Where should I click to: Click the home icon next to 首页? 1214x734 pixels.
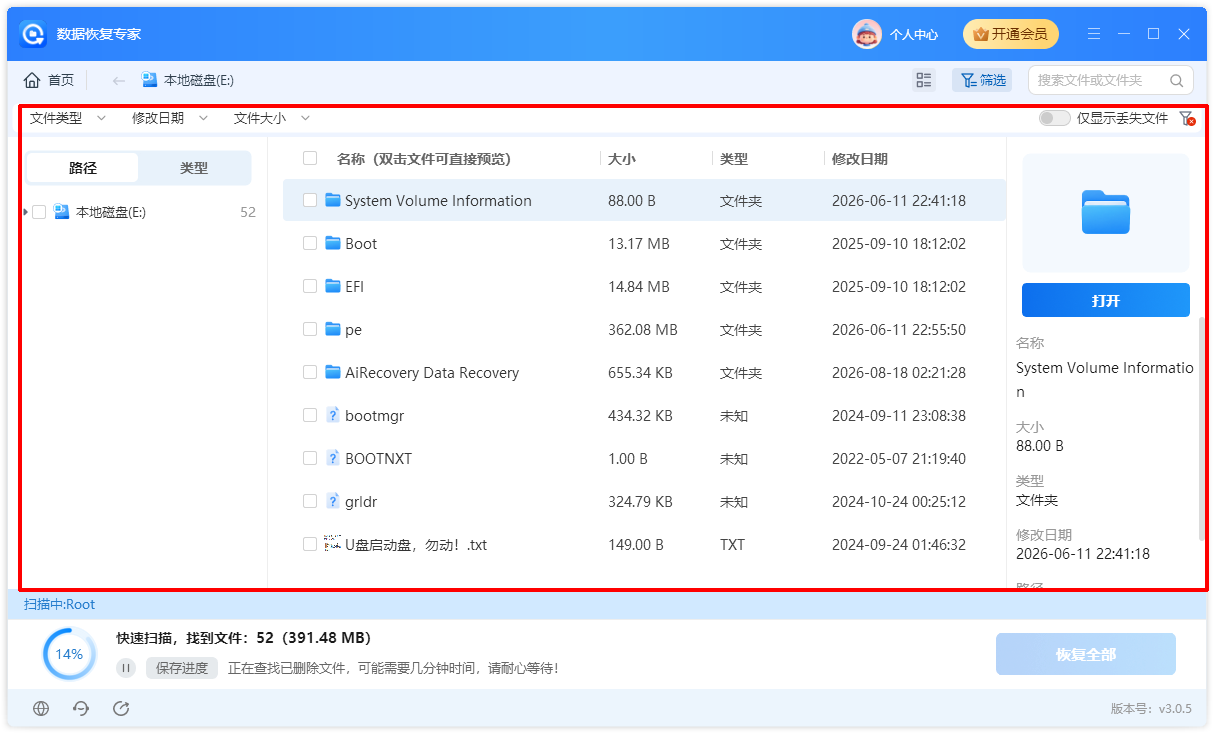tap(32, 80)
